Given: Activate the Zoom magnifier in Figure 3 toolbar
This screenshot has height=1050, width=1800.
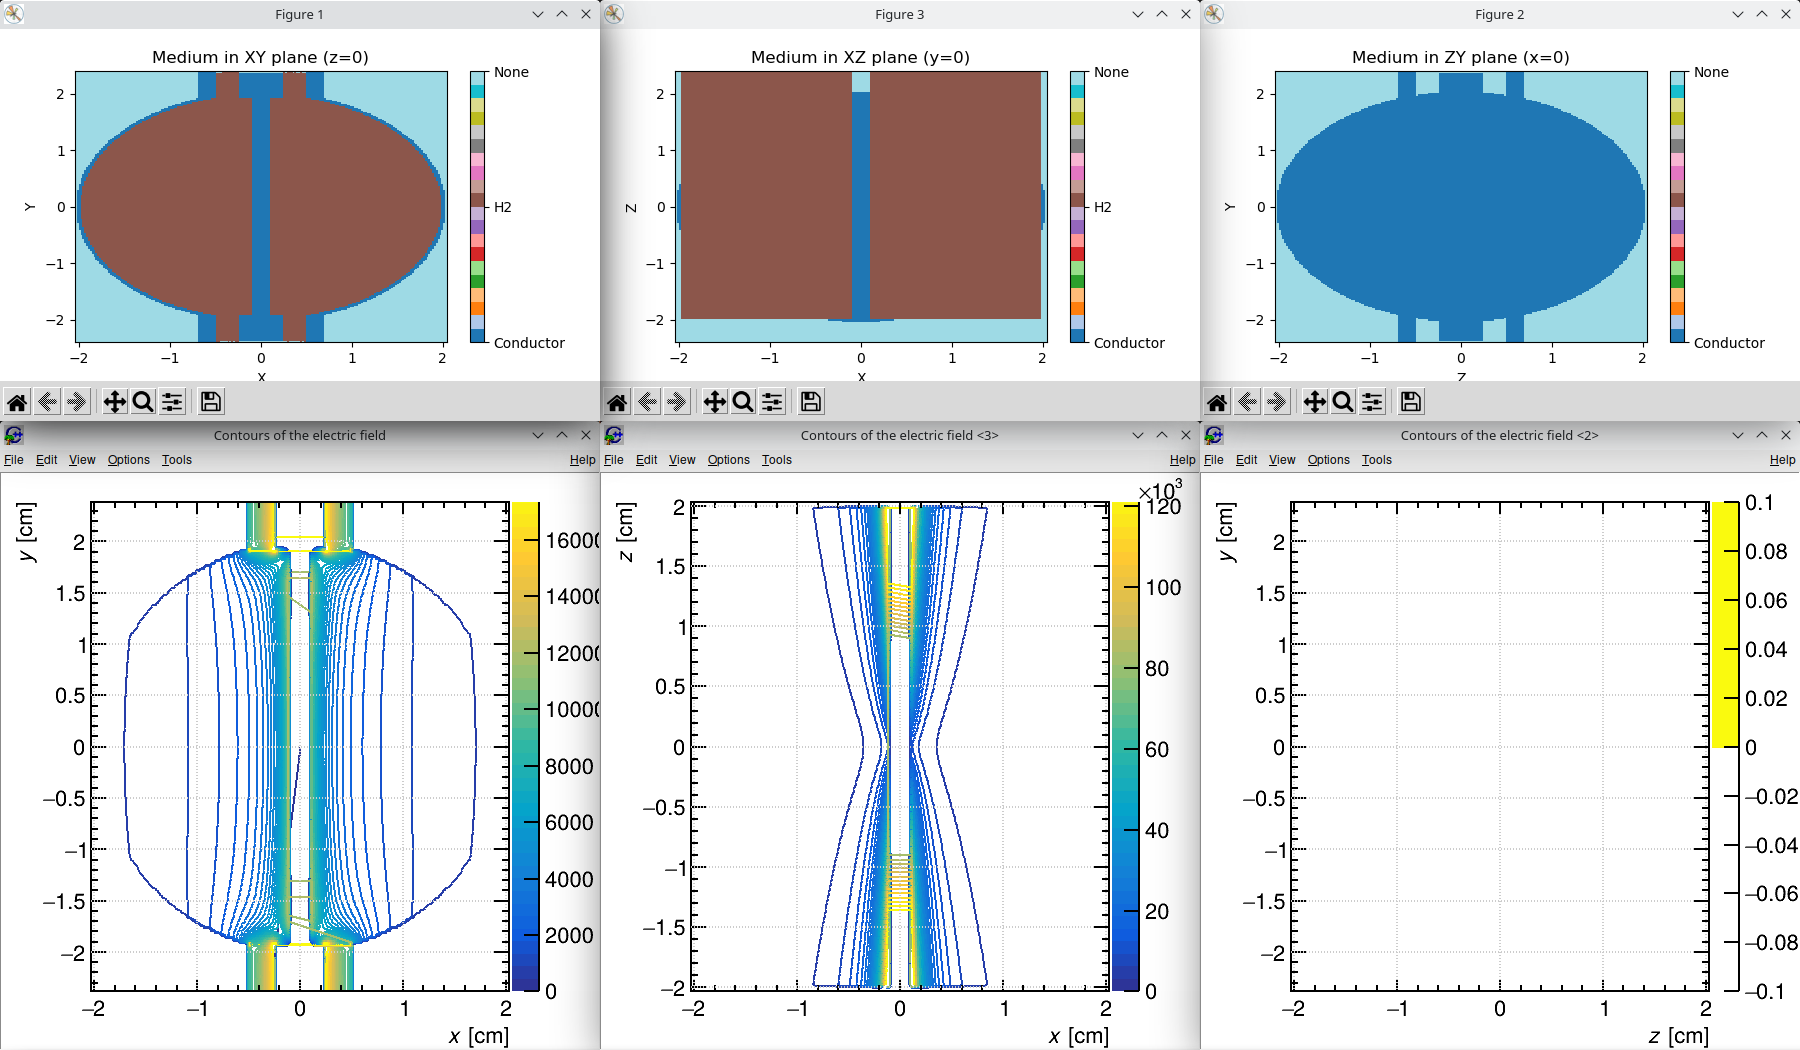Looking at the screenshot, I should (x=743, y=402).
